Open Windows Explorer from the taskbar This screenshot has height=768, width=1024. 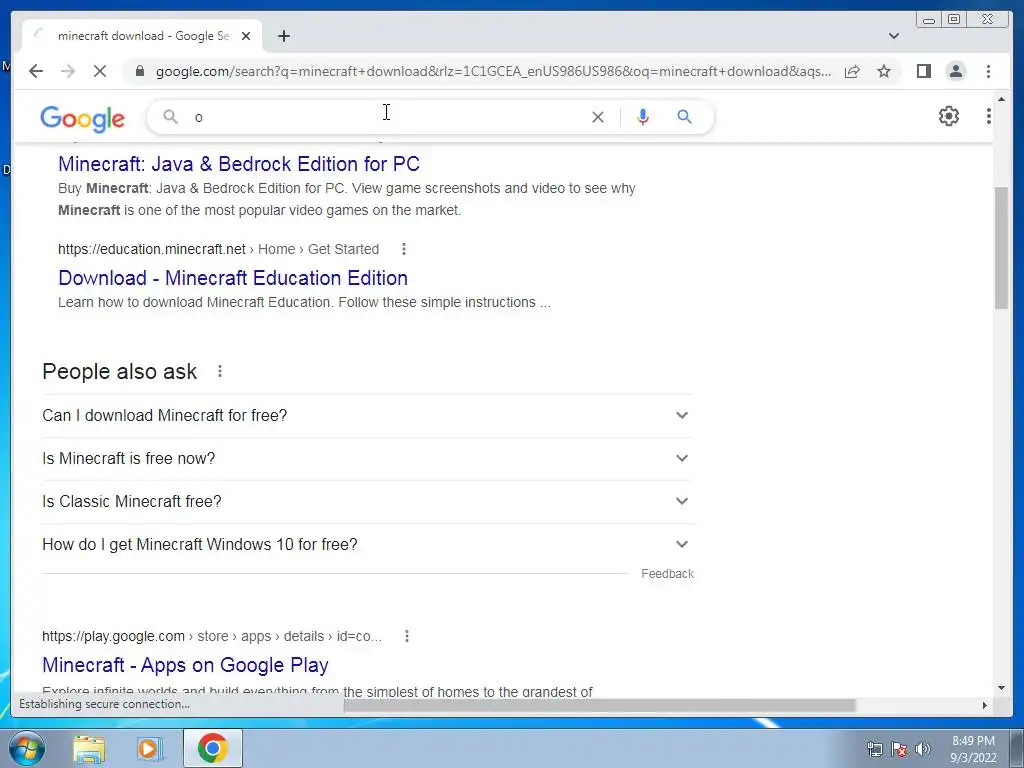89,748
